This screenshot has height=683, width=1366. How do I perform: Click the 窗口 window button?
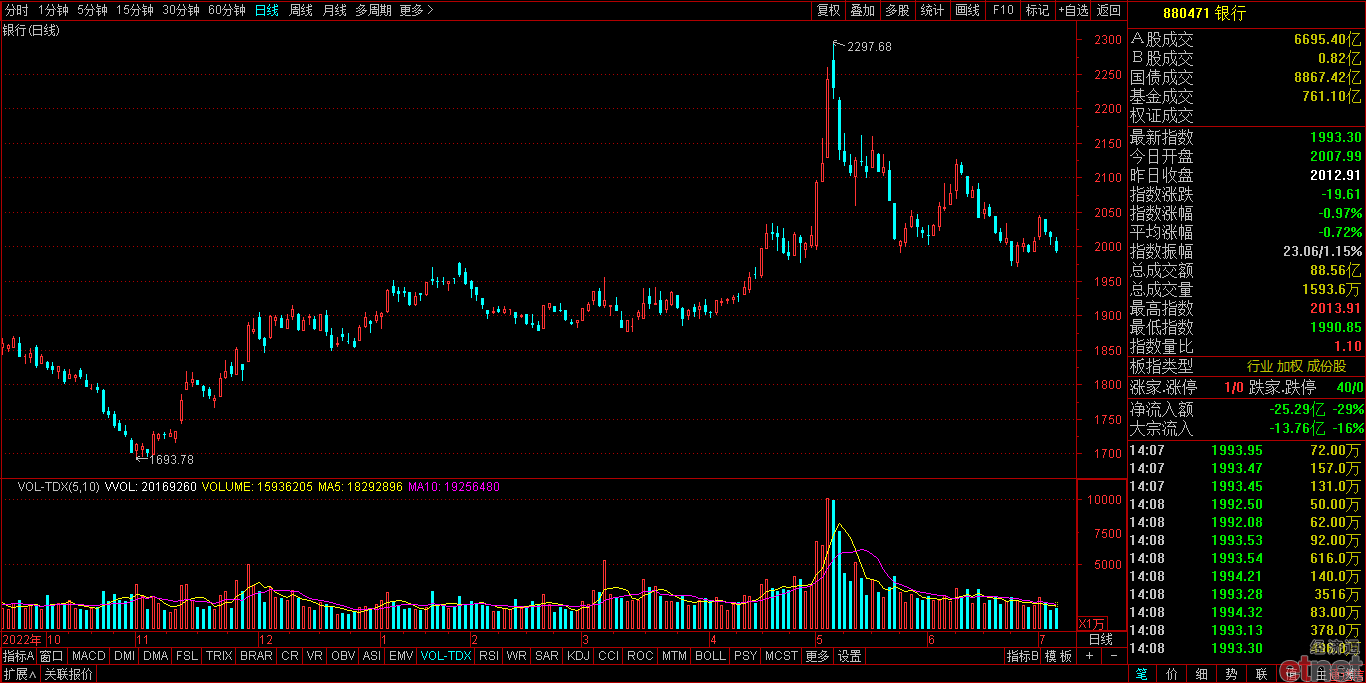coord(52,656)
